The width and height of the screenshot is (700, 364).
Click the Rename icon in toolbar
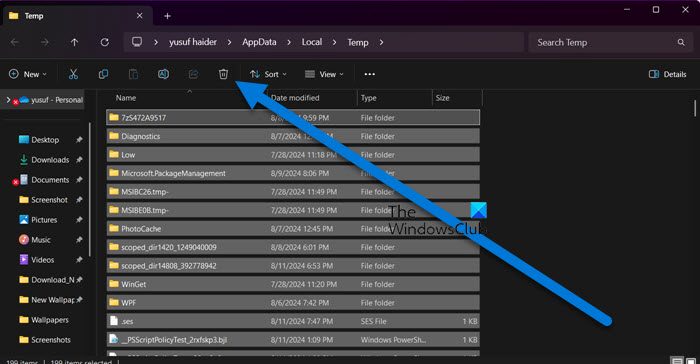coord(163,74)
